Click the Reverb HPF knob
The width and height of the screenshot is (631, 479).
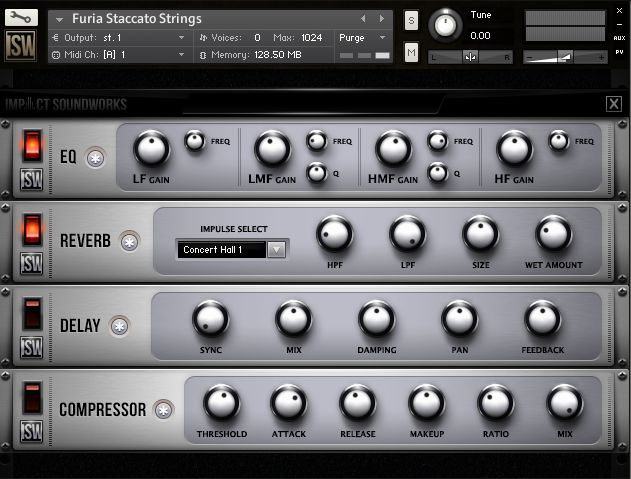[x=334, y=234]
